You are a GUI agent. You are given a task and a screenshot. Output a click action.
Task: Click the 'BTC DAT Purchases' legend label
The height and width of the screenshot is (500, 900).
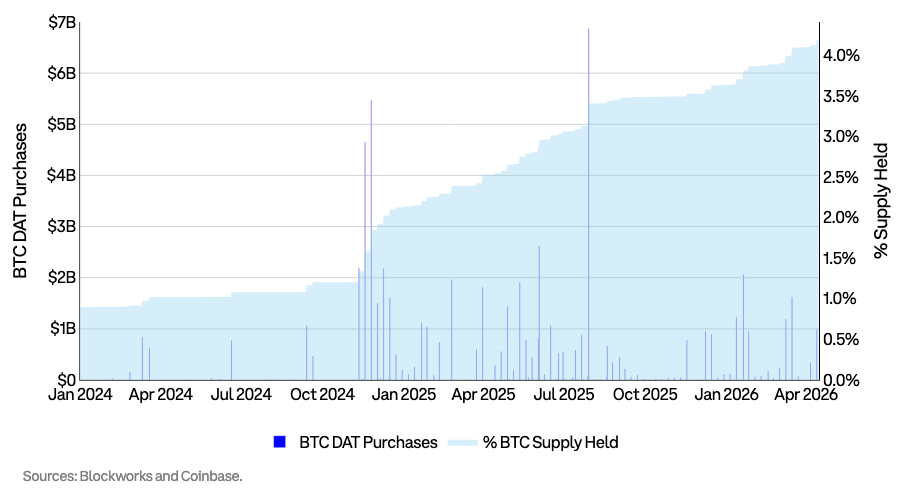click(368, 443)
